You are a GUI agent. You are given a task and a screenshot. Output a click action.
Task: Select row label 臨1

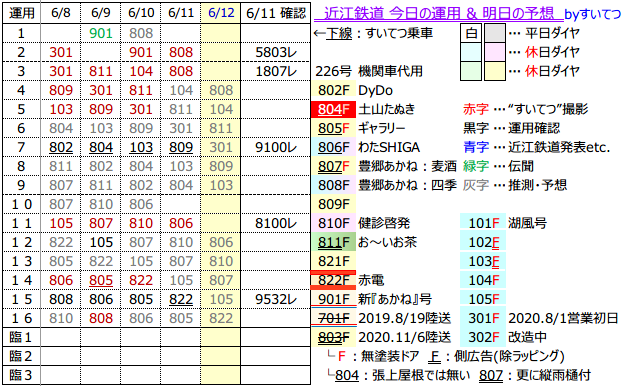tap(21, 337)
